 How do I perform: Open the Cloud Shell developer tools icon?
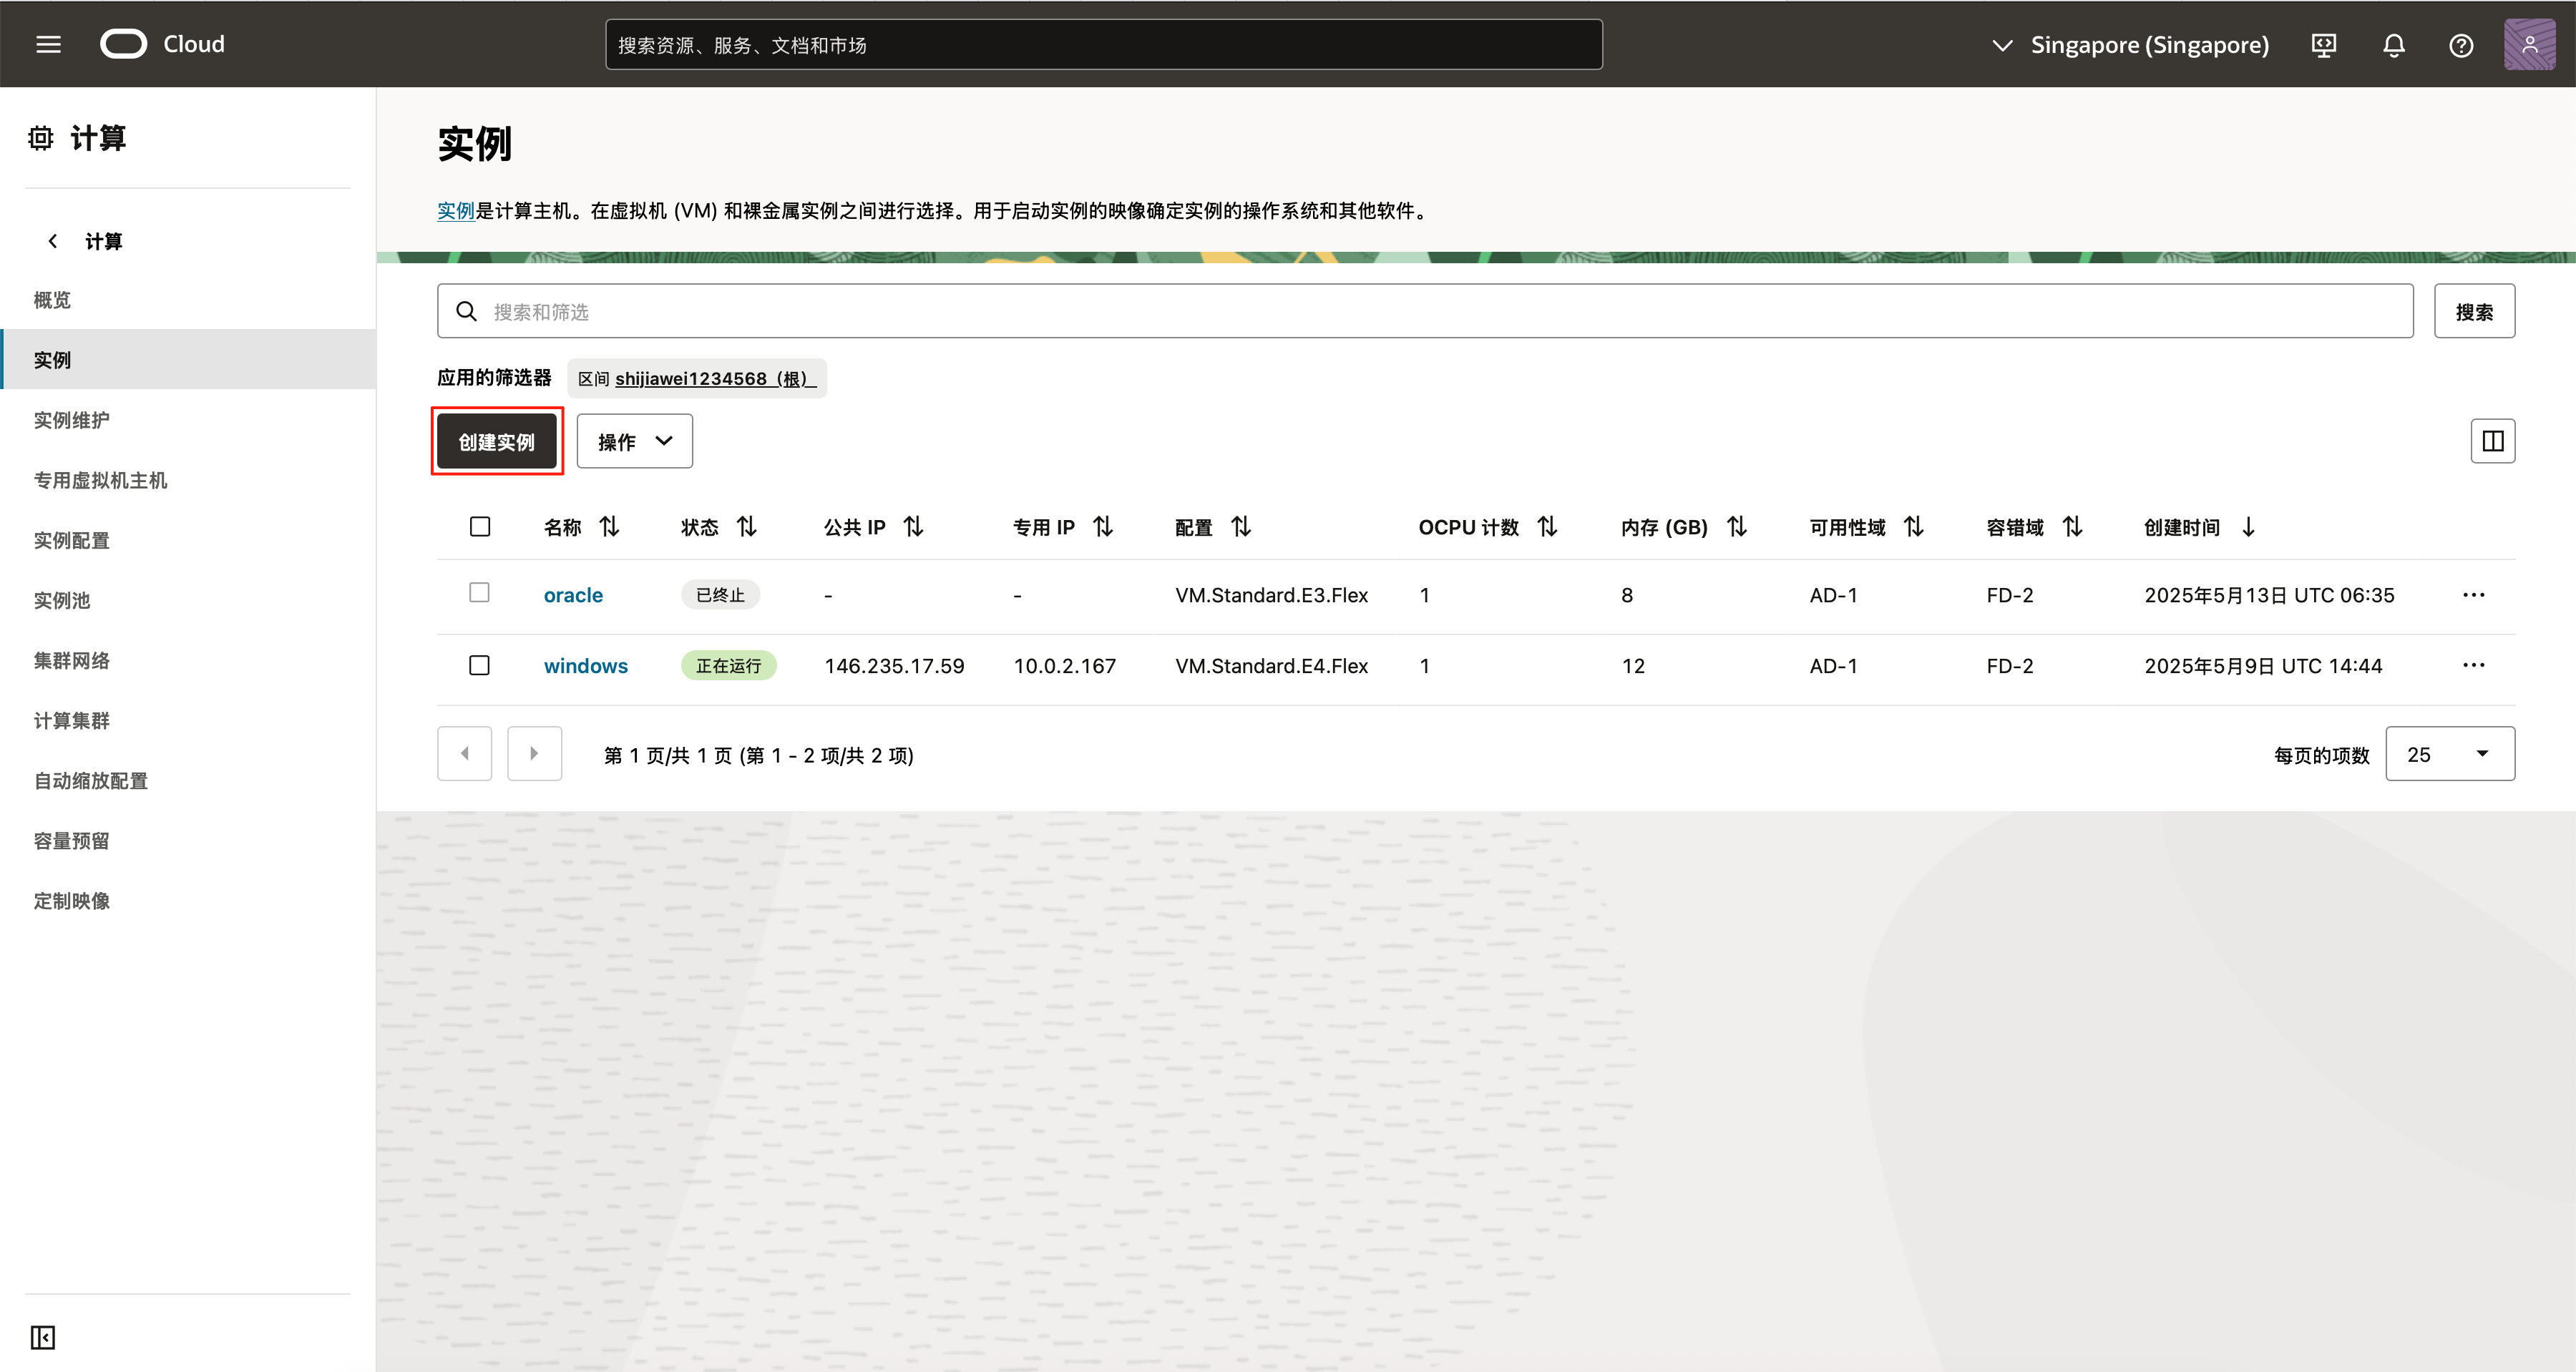pyautogui.click(x=2324, y=45)
